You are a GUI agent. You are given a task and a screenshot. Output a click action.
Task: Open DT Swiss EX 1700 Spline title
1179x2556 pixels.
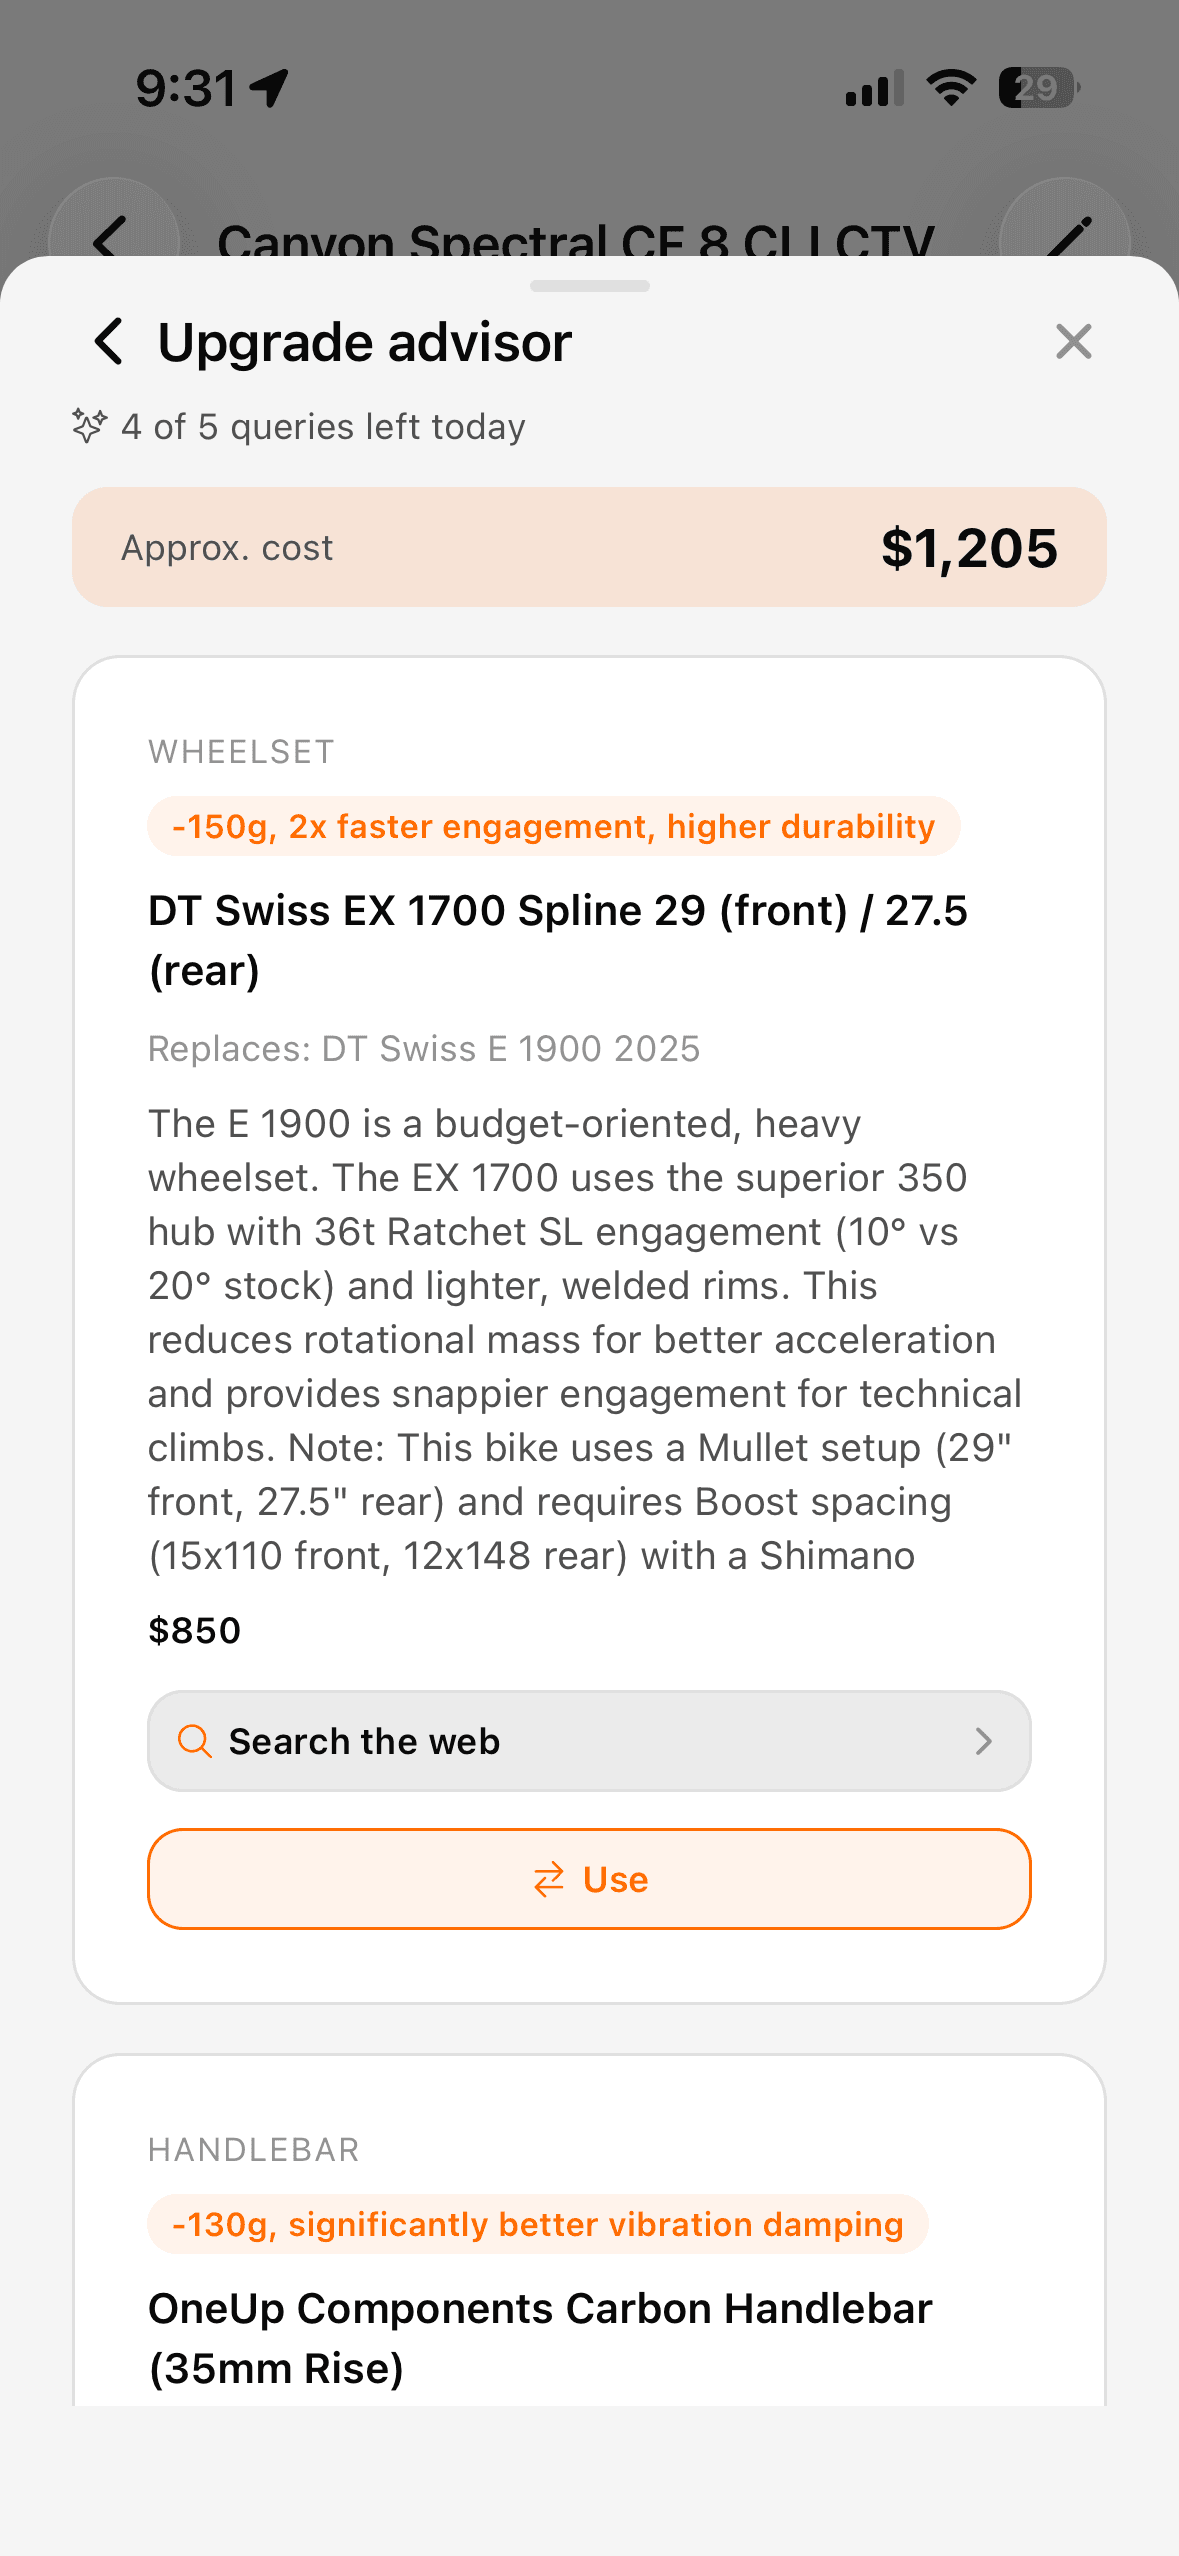tap(558, 940)
